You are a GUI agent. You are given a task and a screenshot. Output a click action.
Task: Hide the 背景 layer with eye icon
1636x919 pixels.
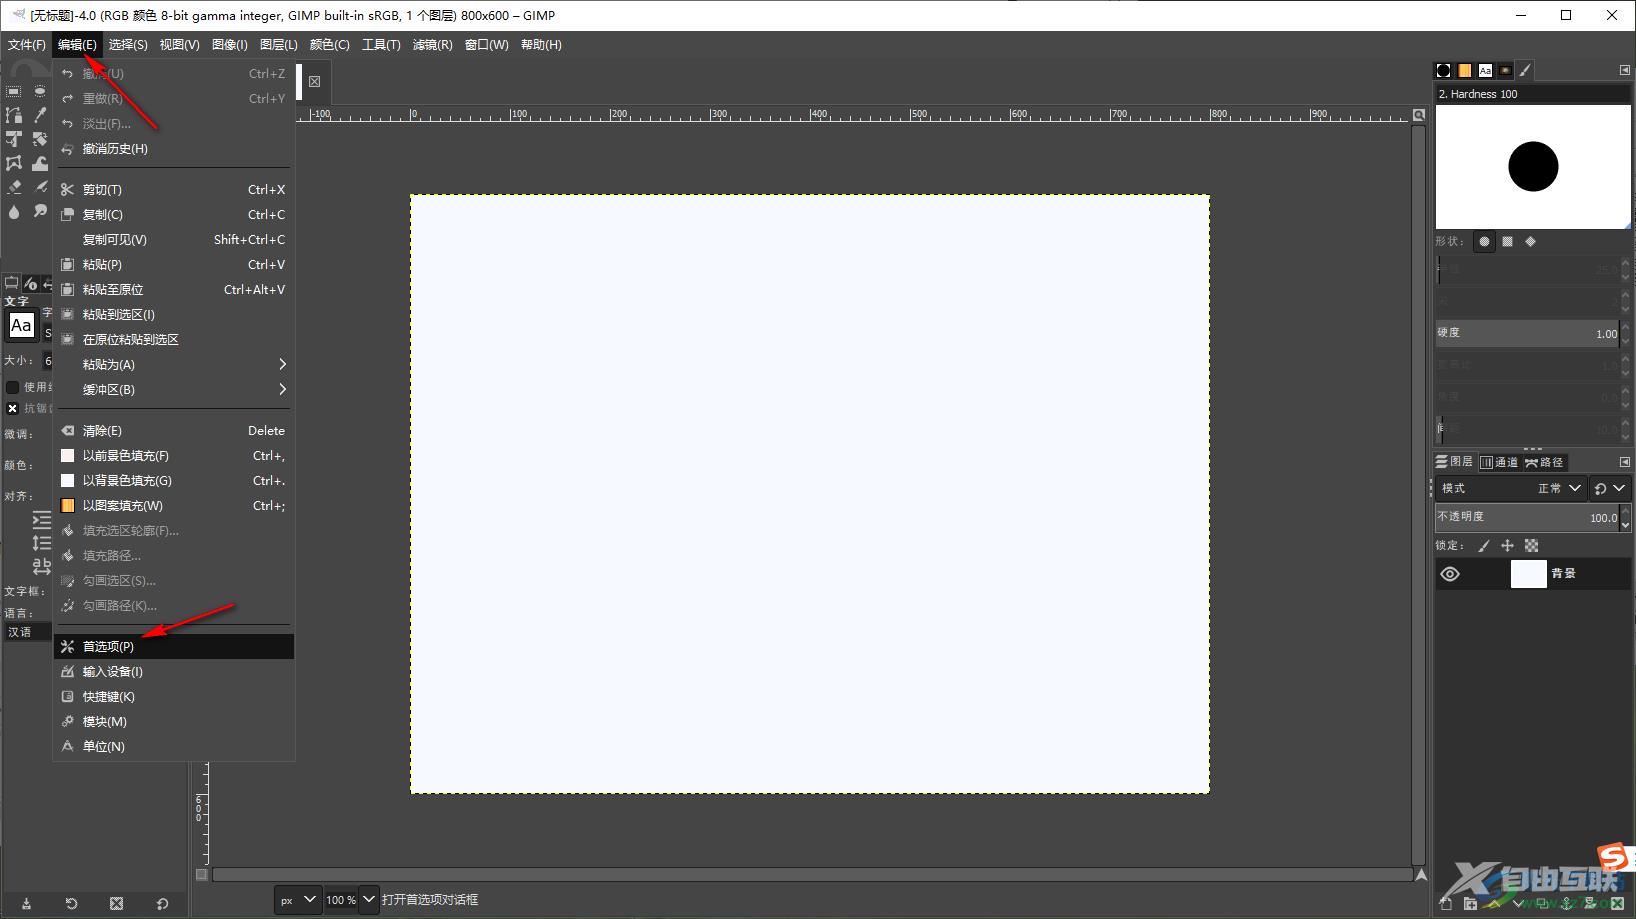1450,574
